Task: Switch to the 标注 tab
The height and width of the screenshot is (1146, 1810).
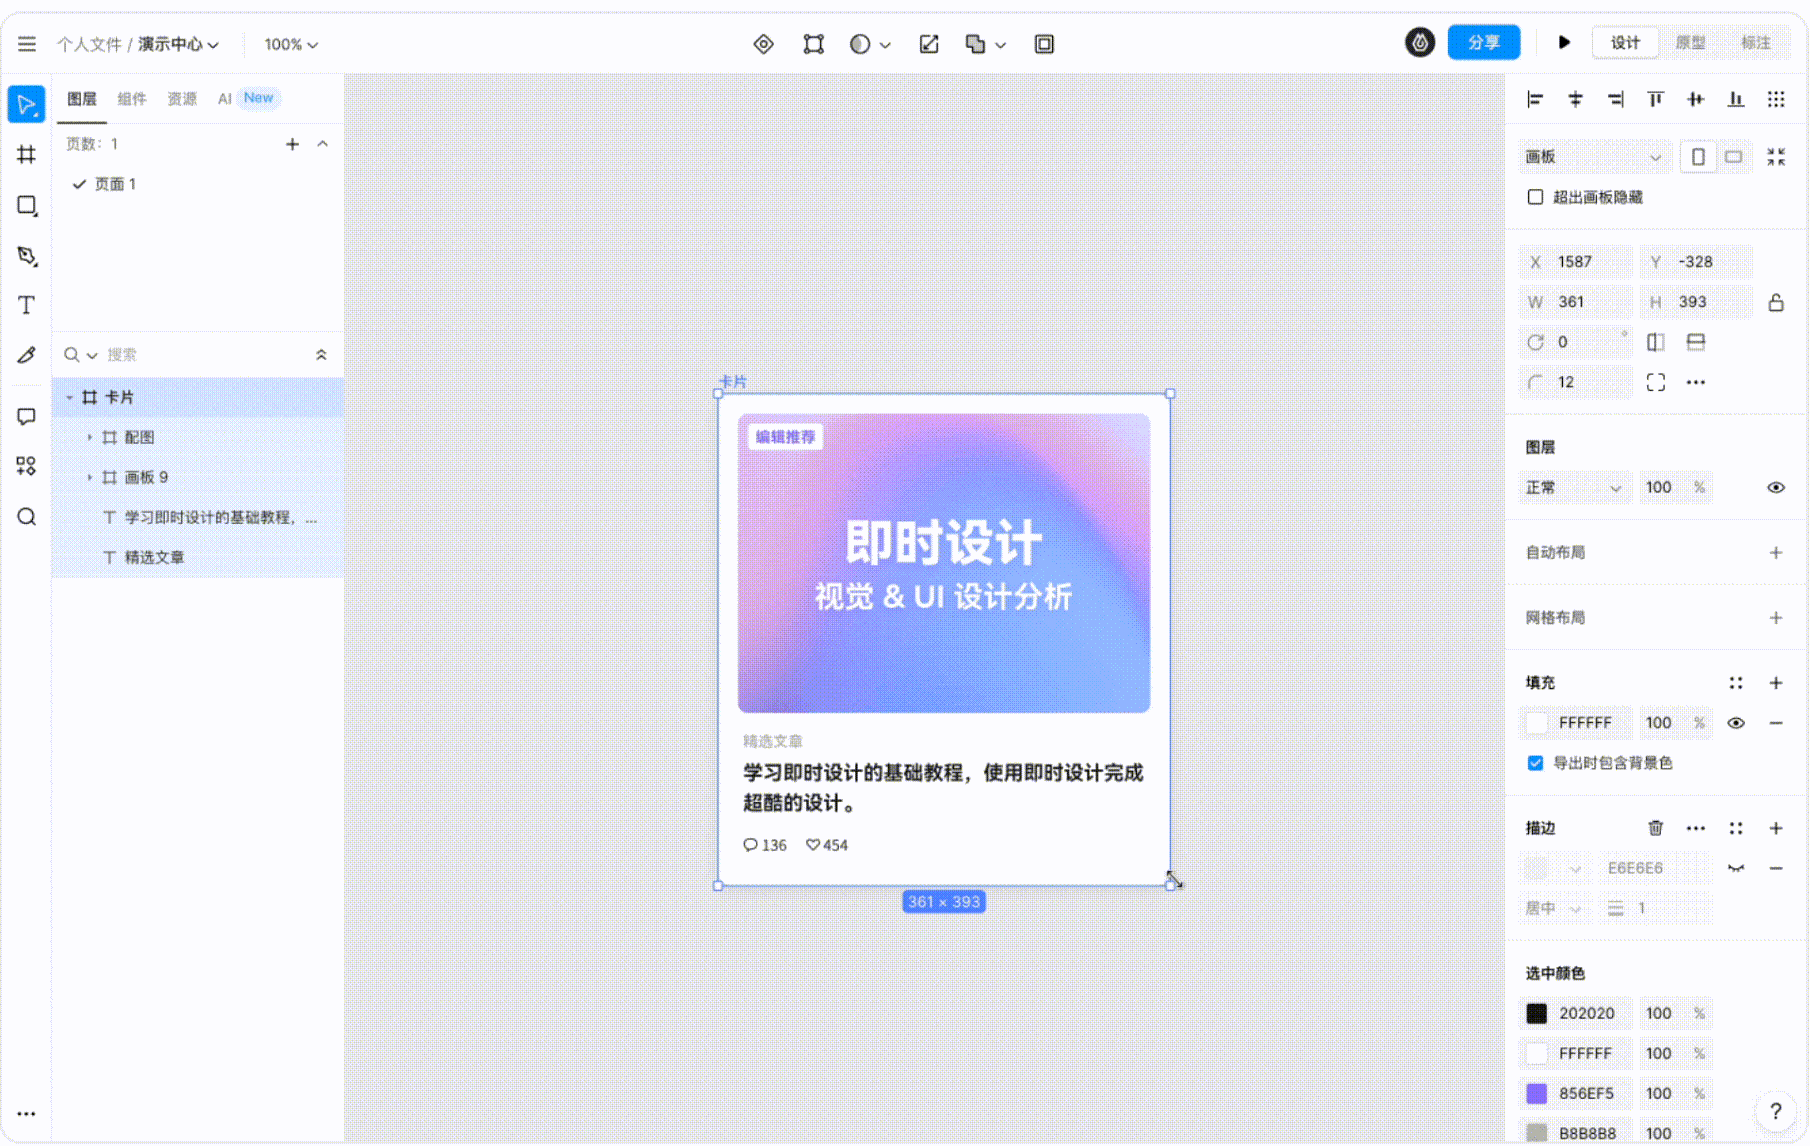Action: [1756, 43]
